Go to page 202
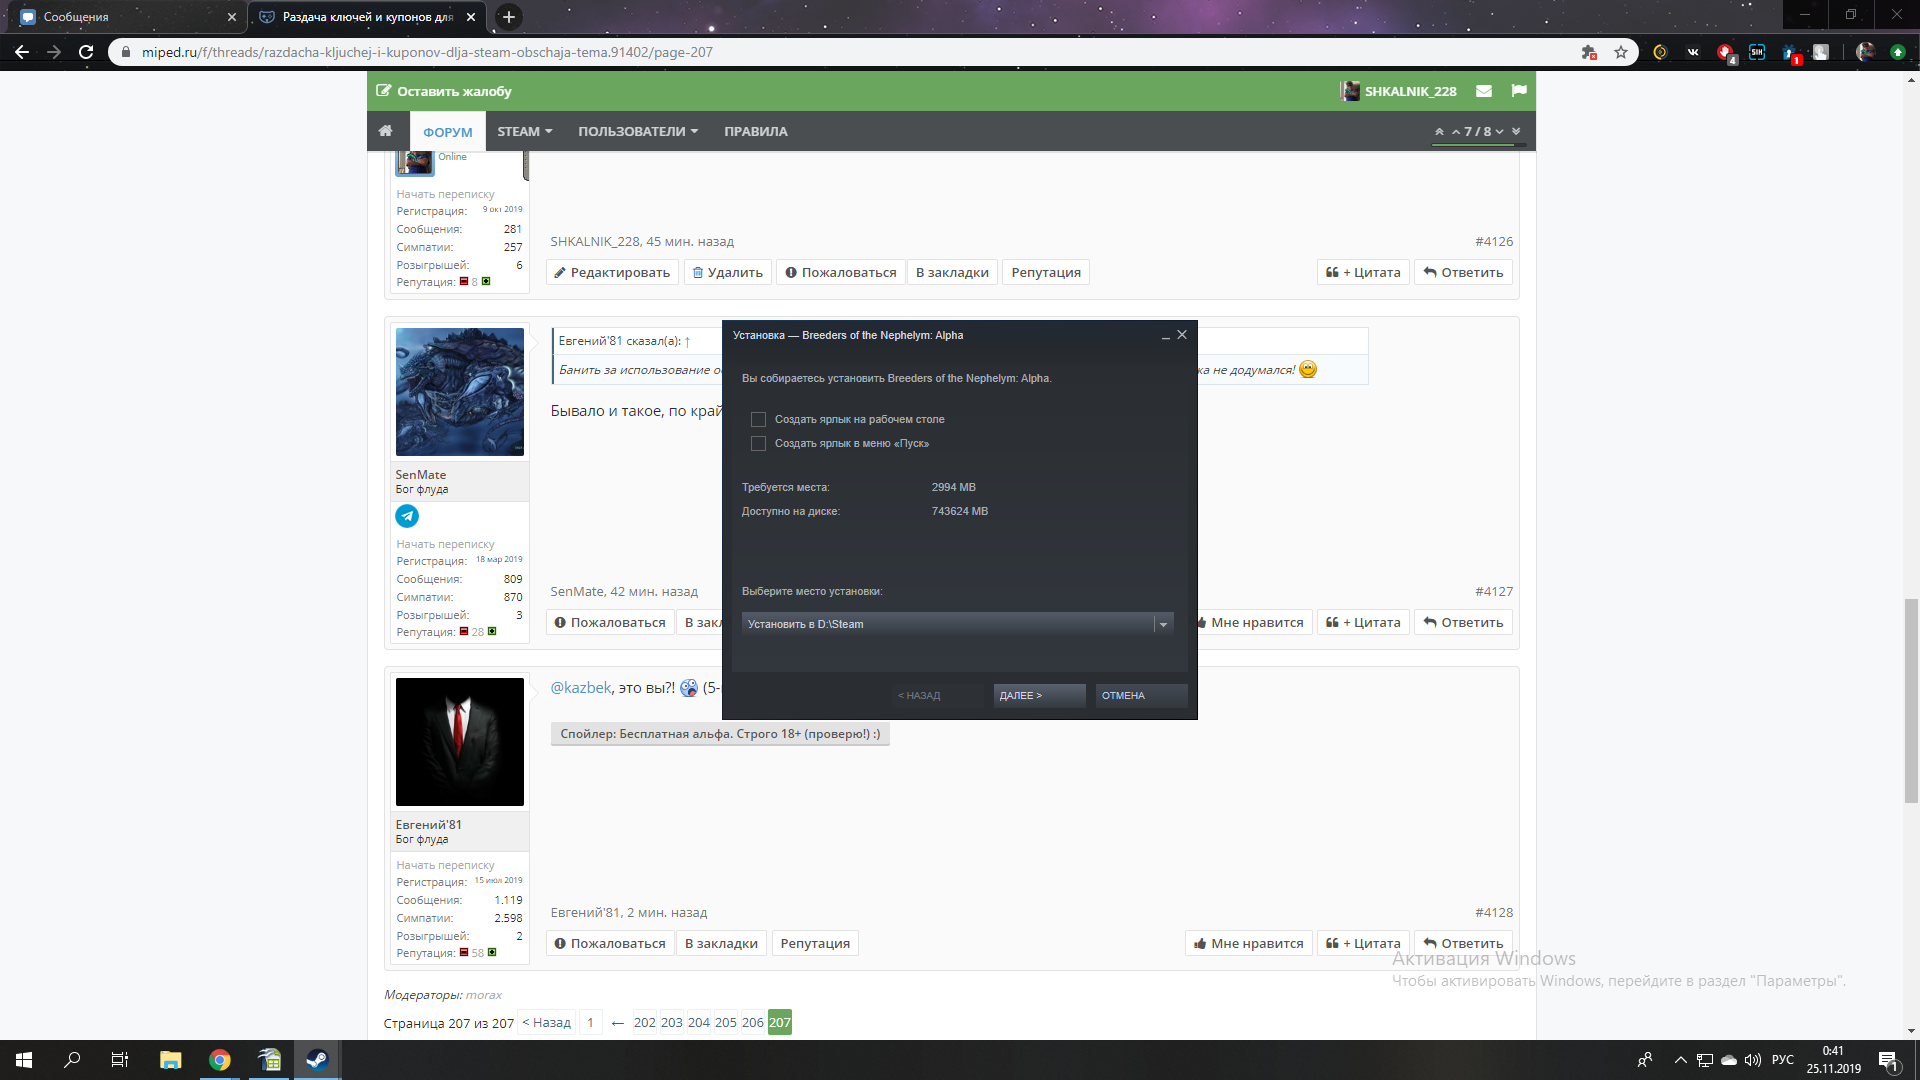Screen dimensions: 1920x1080 pos(645,1023)
